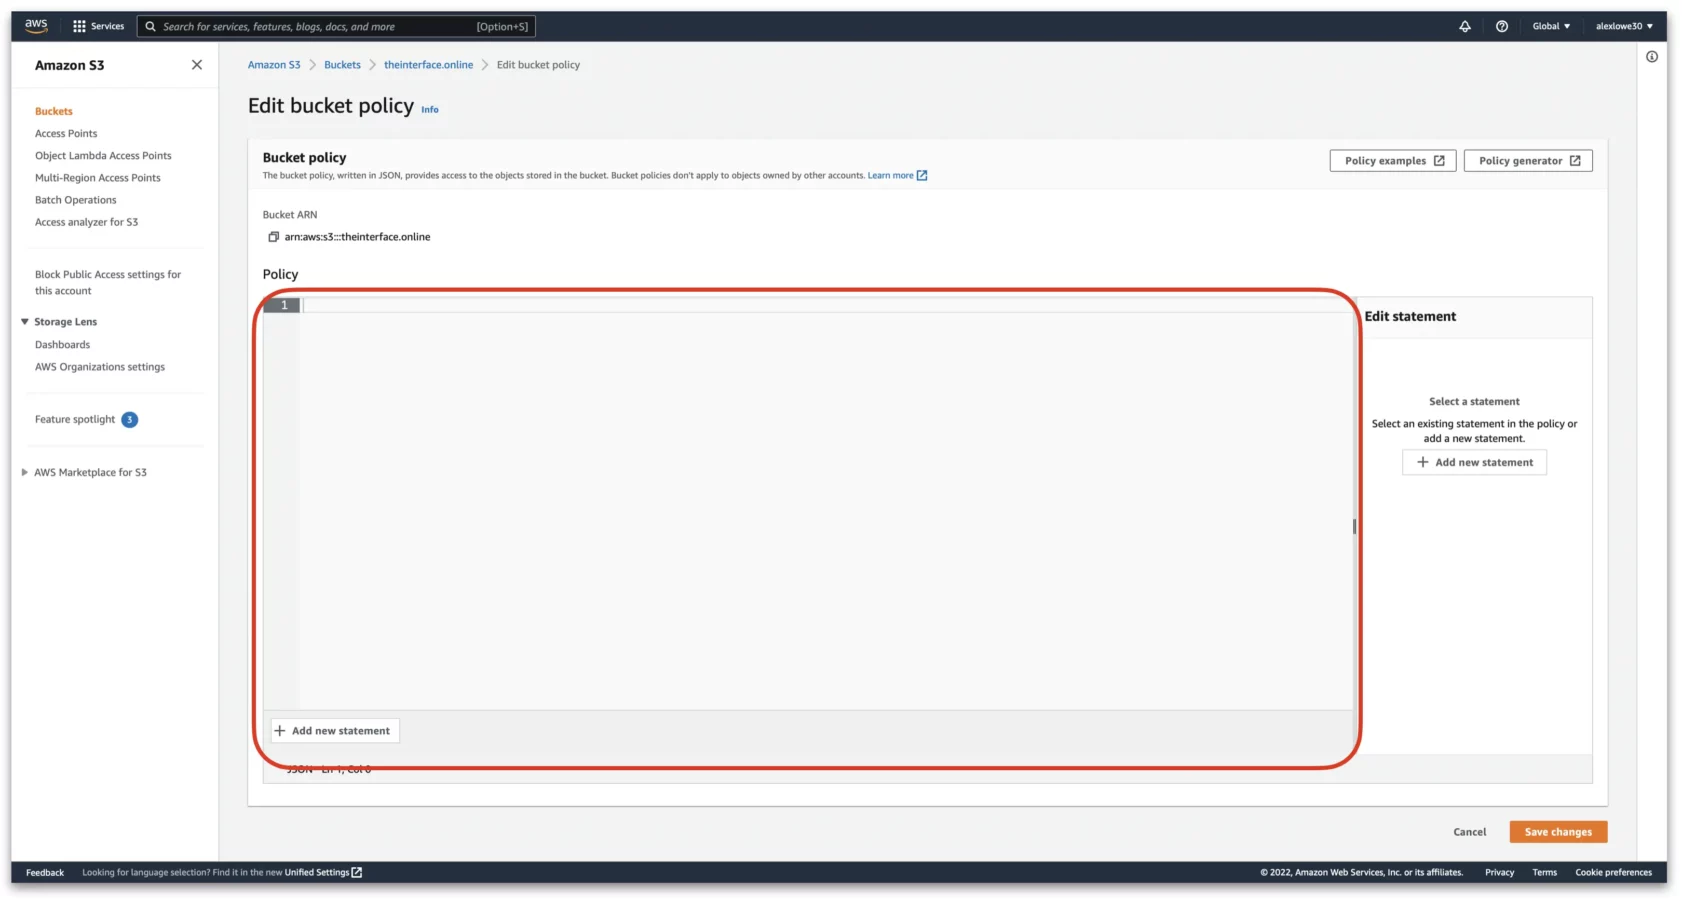Open Terms footer link
Viewport: 1682px width, 900px height.
pos(1544,873)
